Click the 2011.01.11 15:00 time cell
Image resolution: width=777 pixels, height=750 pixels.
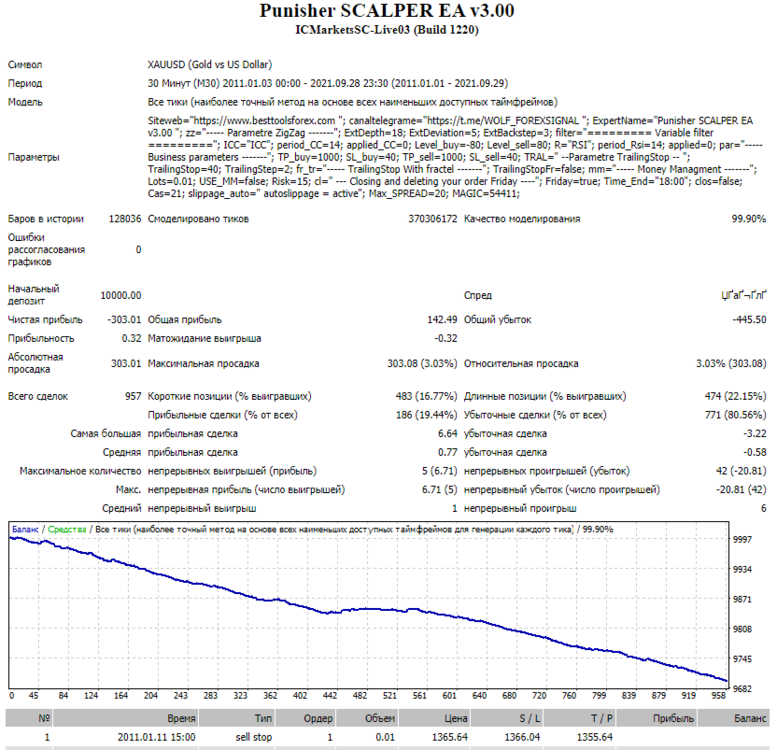[x=157, y=737]
